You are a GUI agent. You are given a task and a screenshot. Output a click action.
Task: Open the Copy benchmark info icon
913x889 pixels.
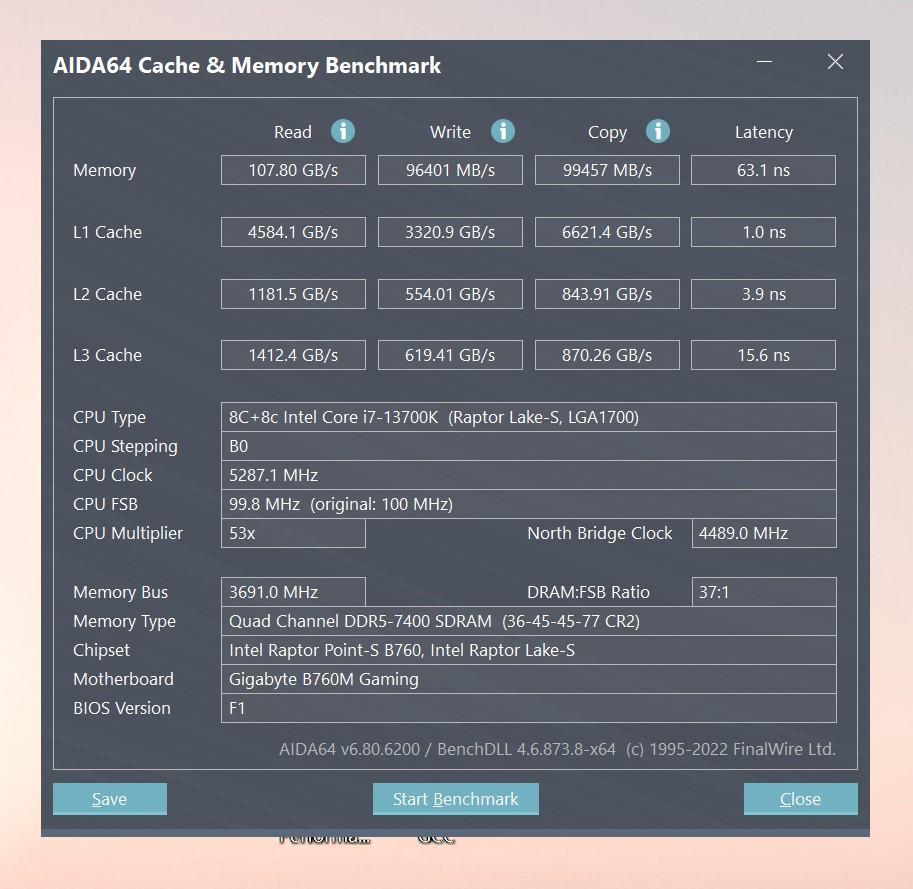[658, 131]
